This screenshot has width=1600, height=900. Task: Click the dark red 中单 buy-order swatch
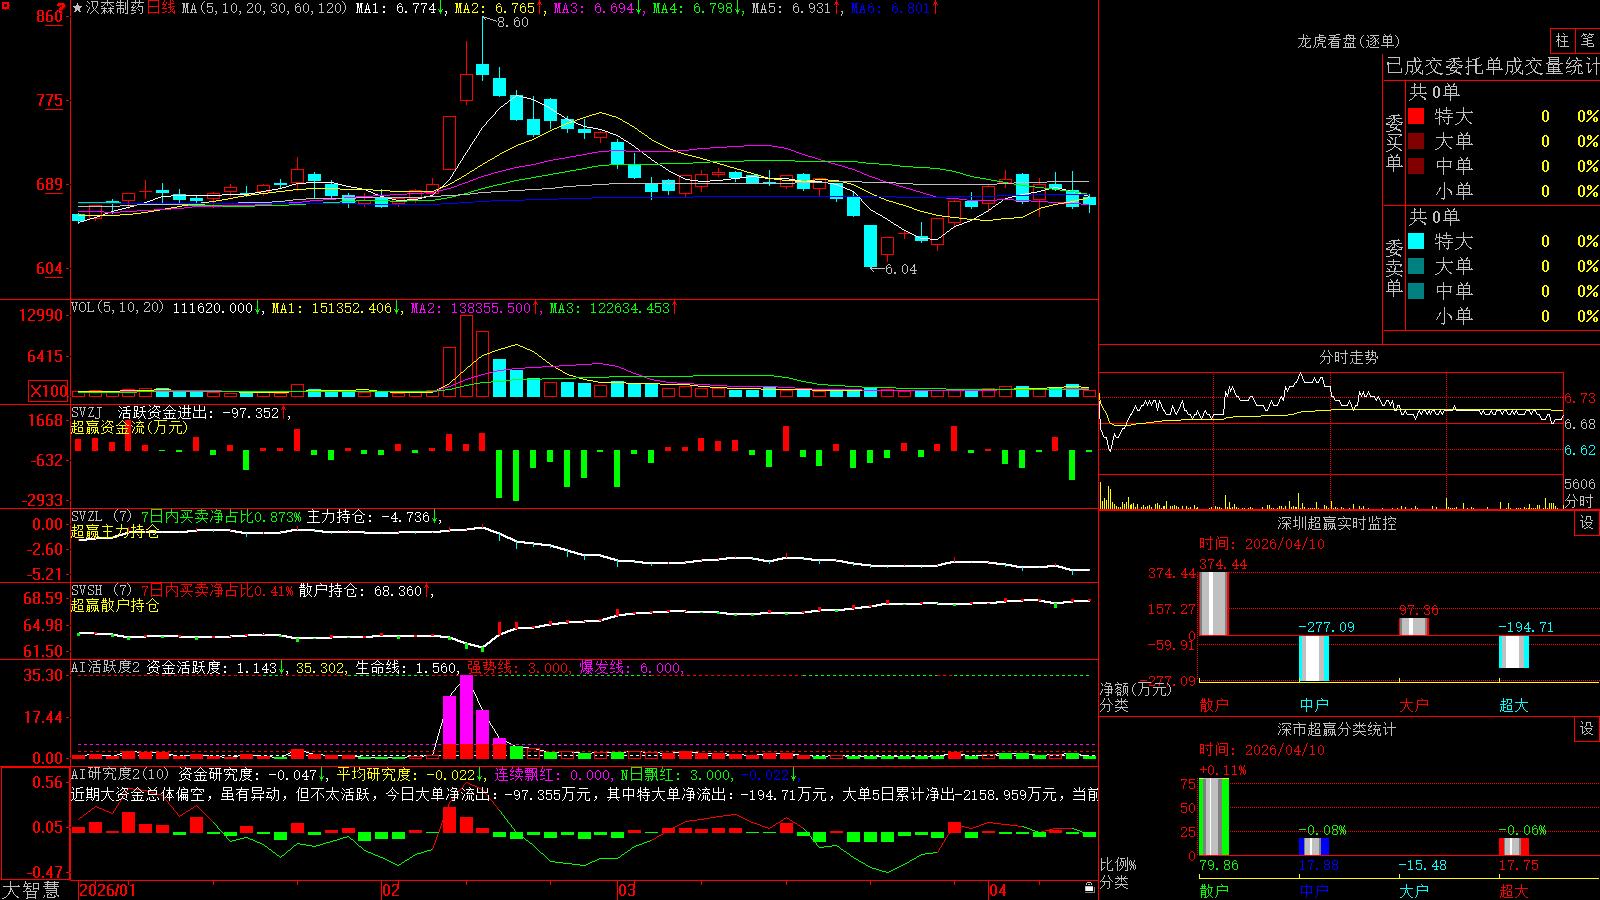[1416, 165]
